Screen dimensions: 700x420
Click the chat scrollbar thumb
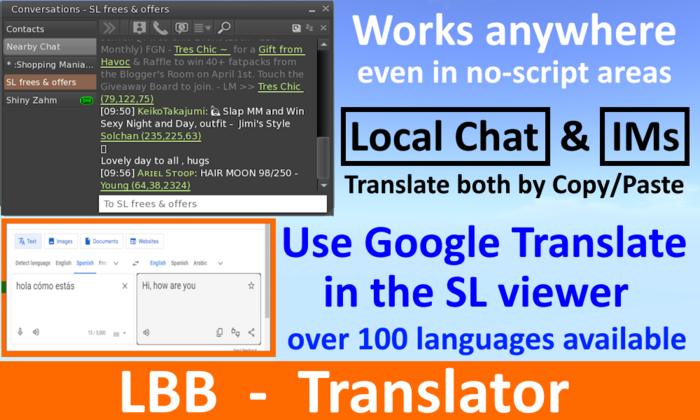(324, 158)
